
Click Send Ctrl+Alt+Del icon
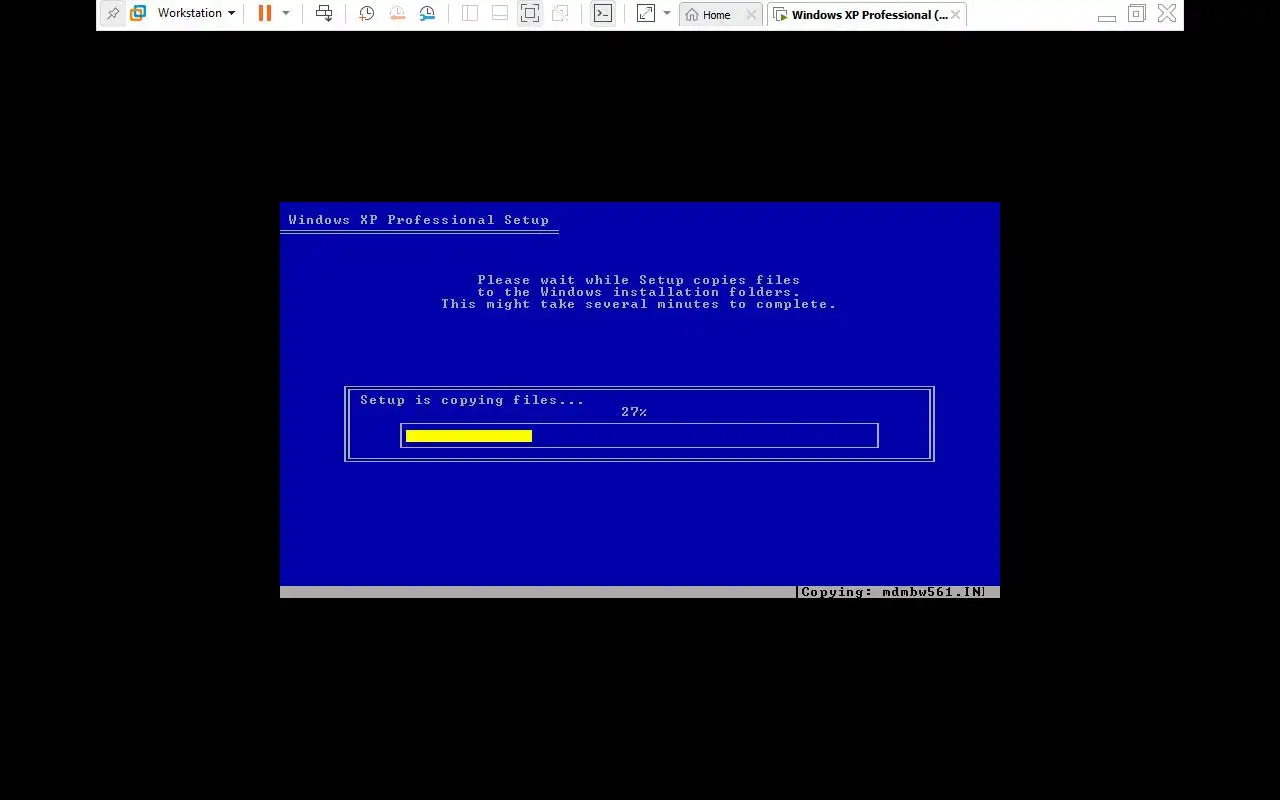coord(324,14)
